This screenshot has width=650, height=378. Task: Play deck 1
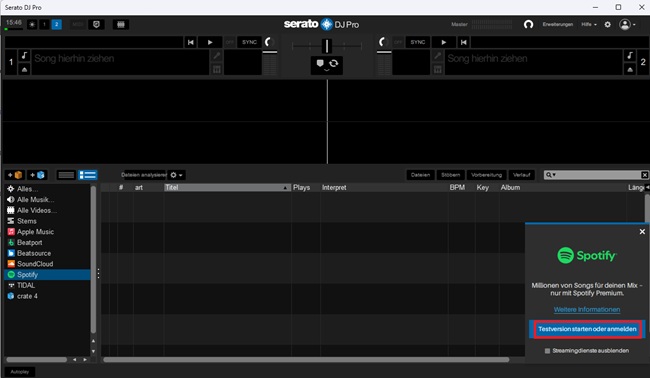(x=210, y=42)
